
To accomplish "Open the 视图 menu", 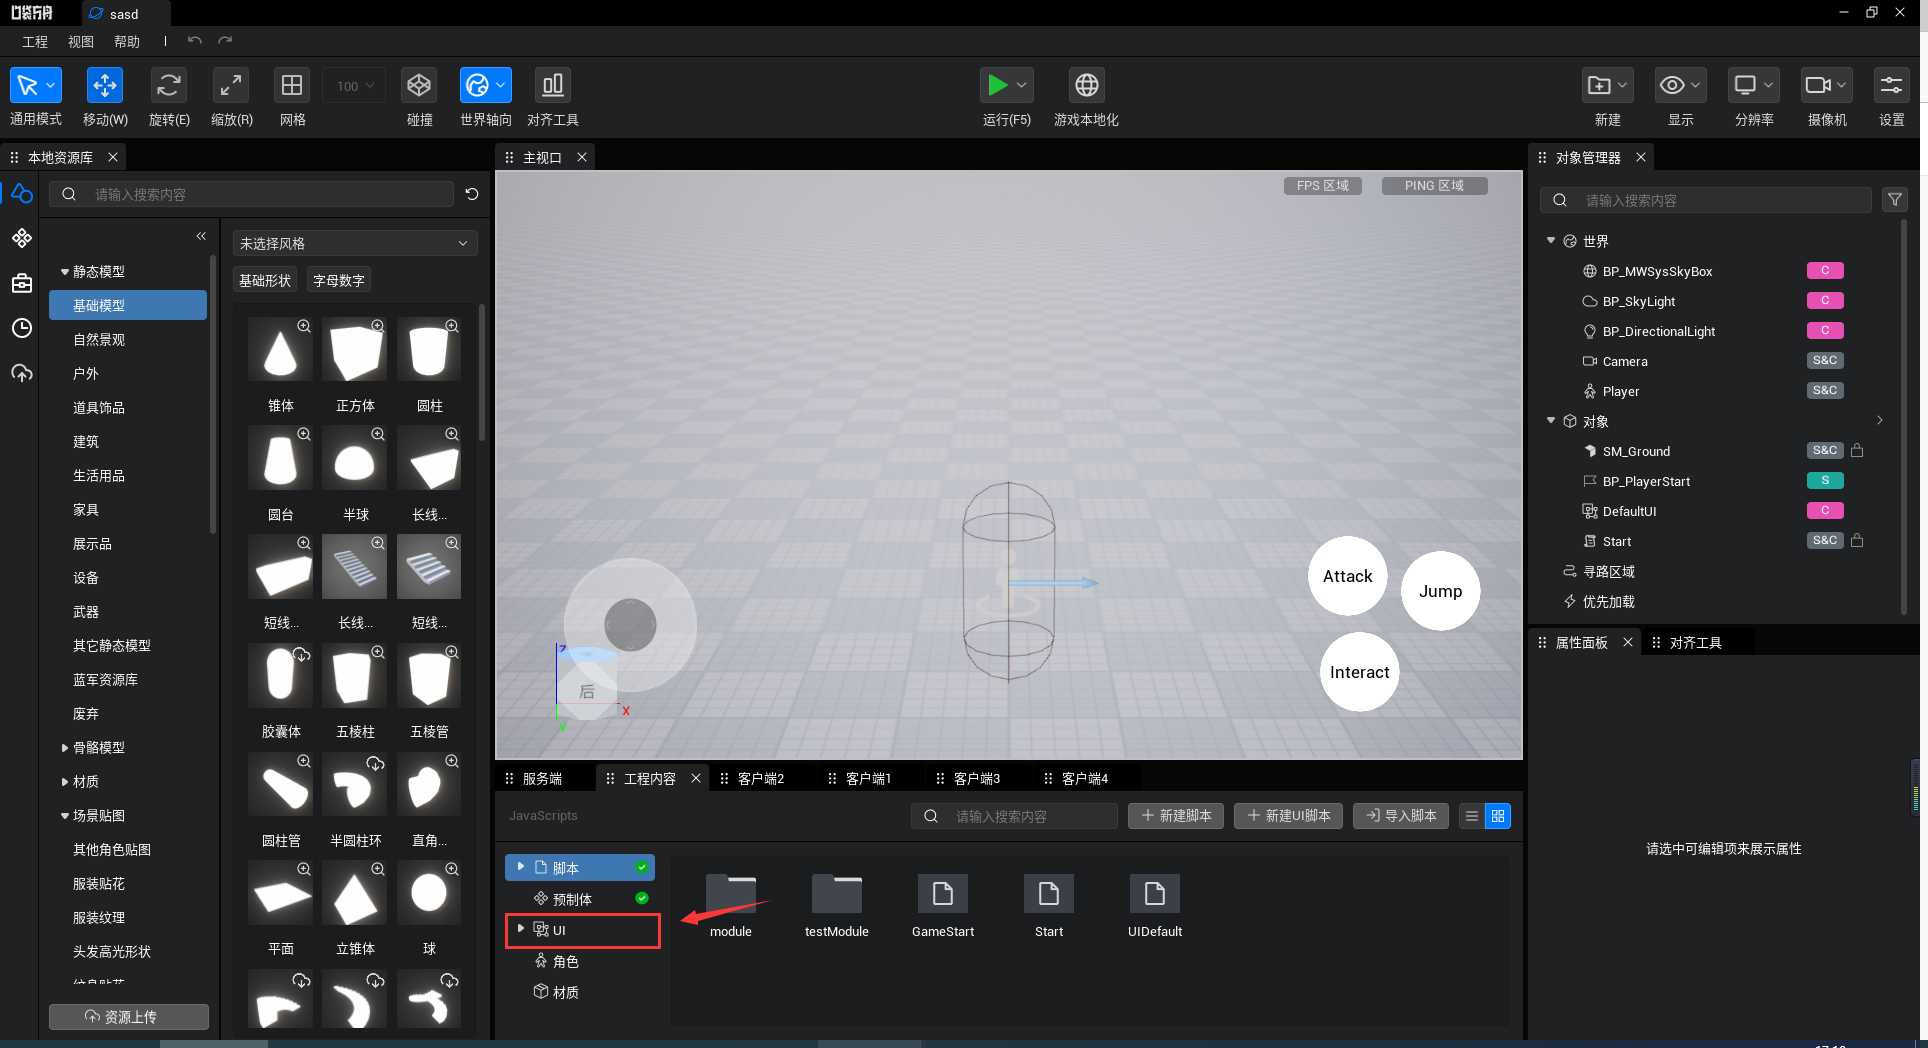I will (x=81, y=41).
